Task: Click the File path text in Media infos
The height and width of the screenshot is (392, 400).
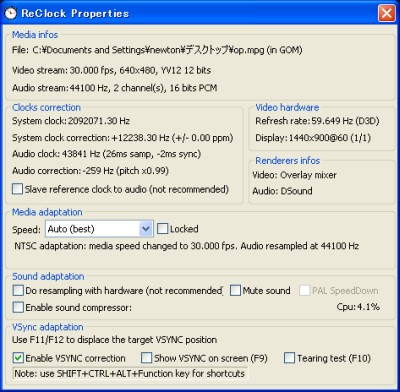Action: click(157, 50)
